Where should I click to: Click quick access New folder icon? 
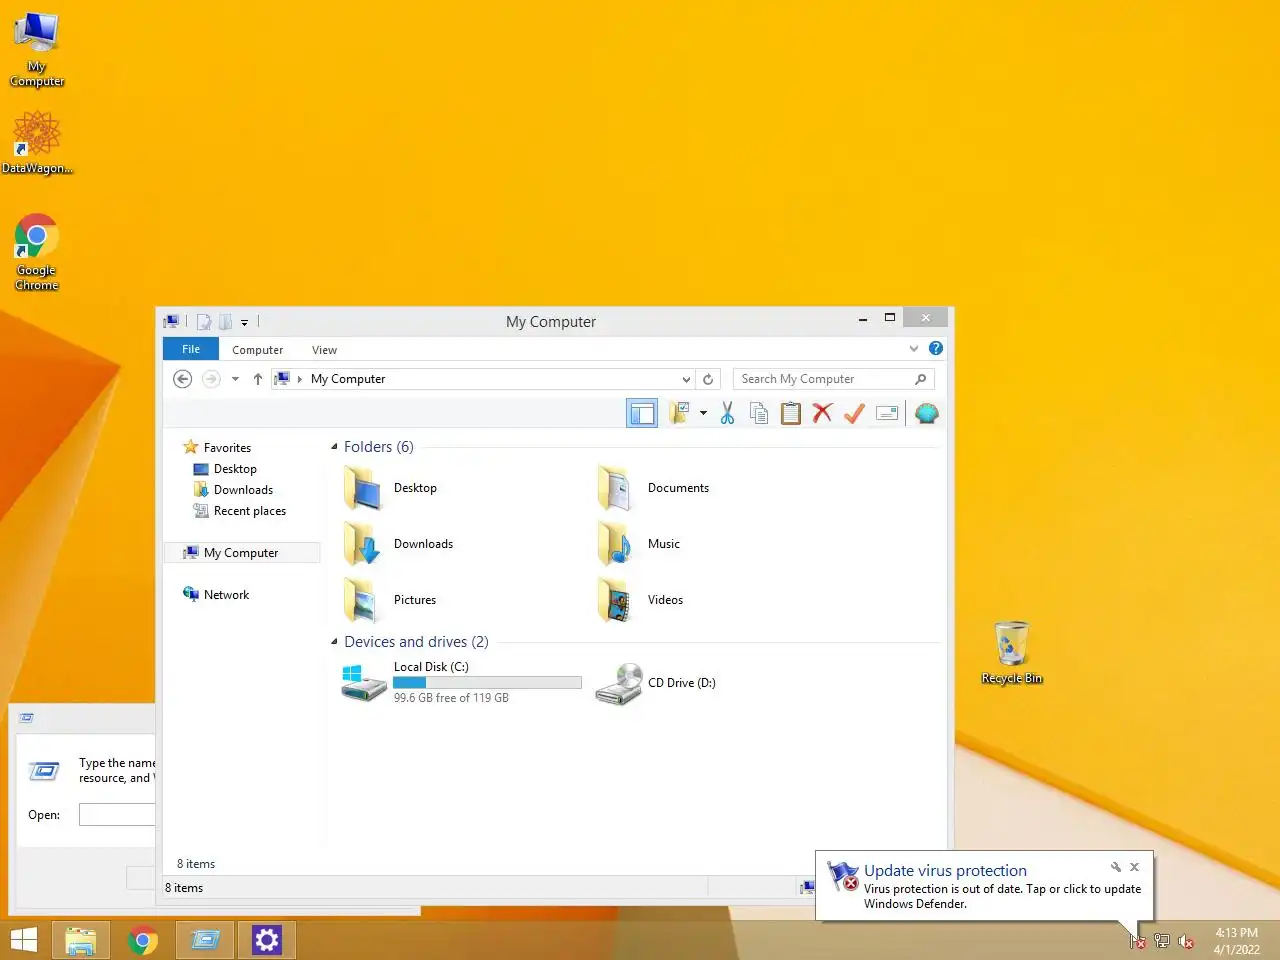point(226,322)
